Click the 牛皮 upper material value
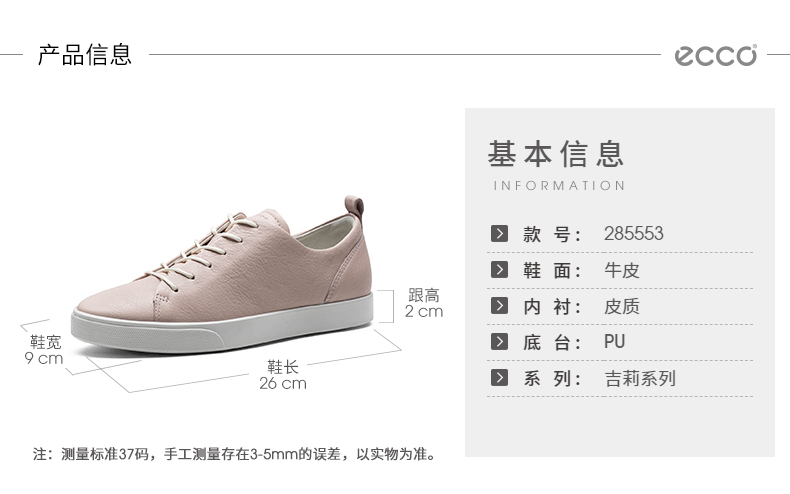This screenshot has width=790, height=494. click(x=622, y=270)
